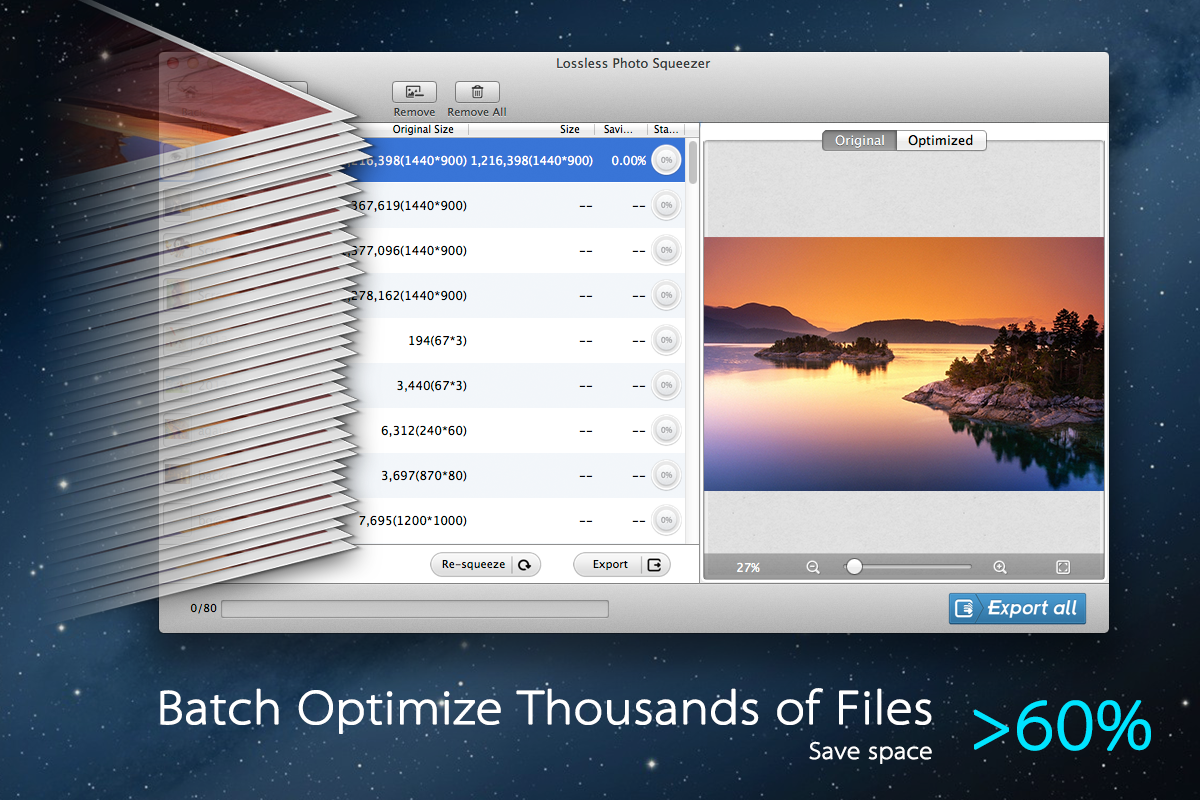The height and width of the screenshot is (800, 1200).
Task: Zoom in with the plus magnifier icon
Action: click(x=1000, y=567)
